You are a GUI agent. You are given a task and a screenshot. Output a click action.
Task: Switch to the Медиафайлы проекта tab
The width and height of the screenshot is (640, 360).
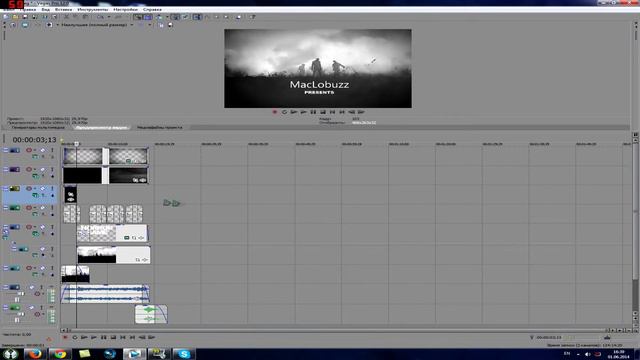(160, 127)
